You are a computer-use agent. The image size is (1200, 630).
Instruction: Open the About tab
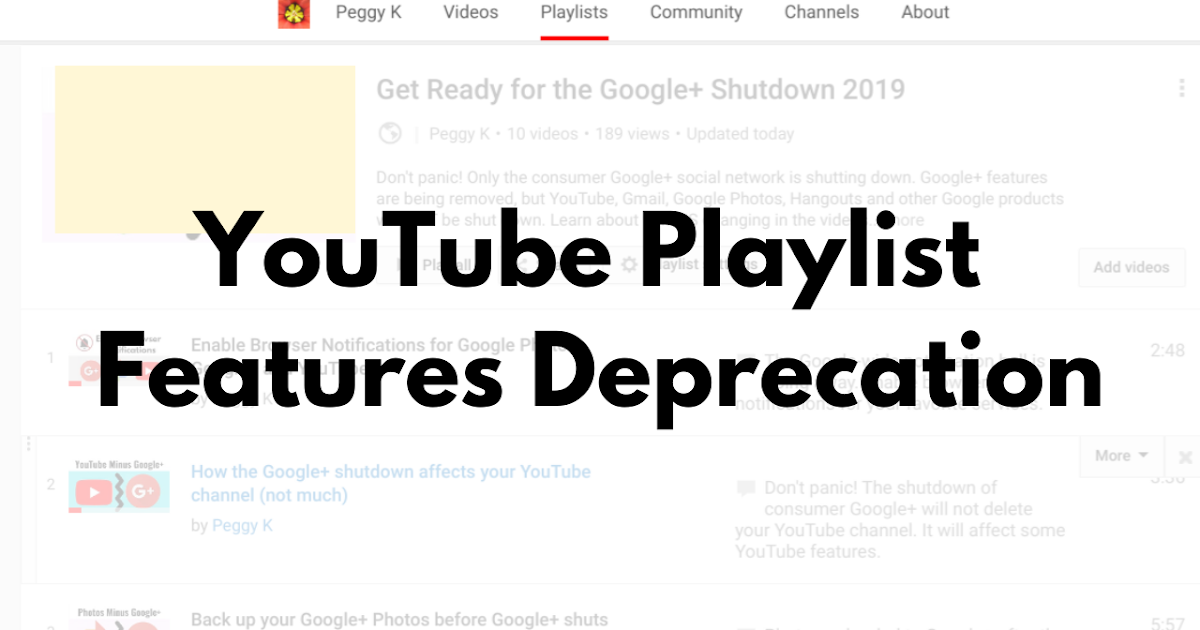[x=925, y=13]
